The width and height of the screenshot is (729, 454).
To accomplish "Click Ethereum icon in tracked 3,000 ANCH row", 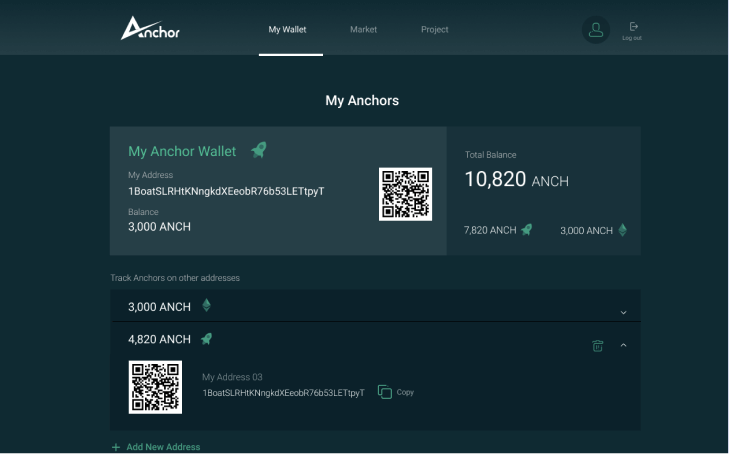I will [x=206, y=305].
